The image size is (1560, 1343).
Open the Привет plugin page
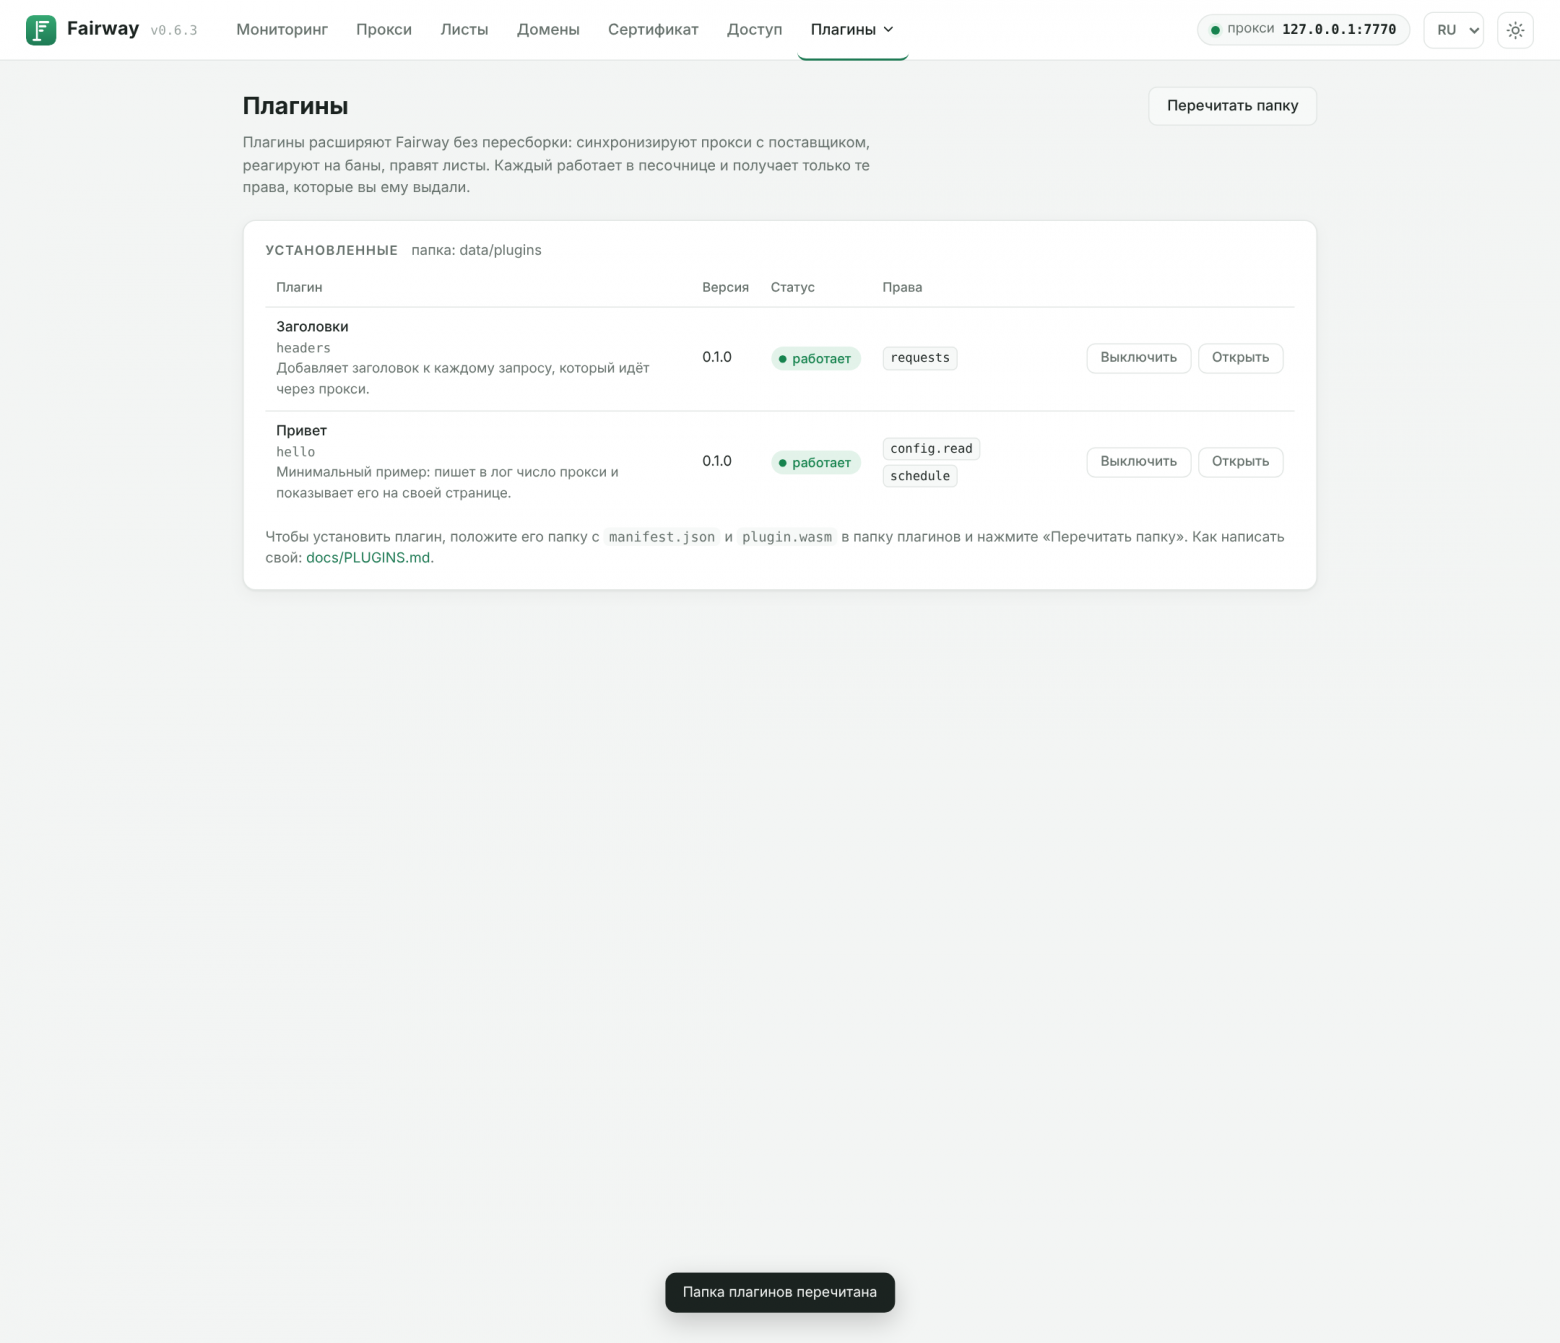click(1240, 462)
